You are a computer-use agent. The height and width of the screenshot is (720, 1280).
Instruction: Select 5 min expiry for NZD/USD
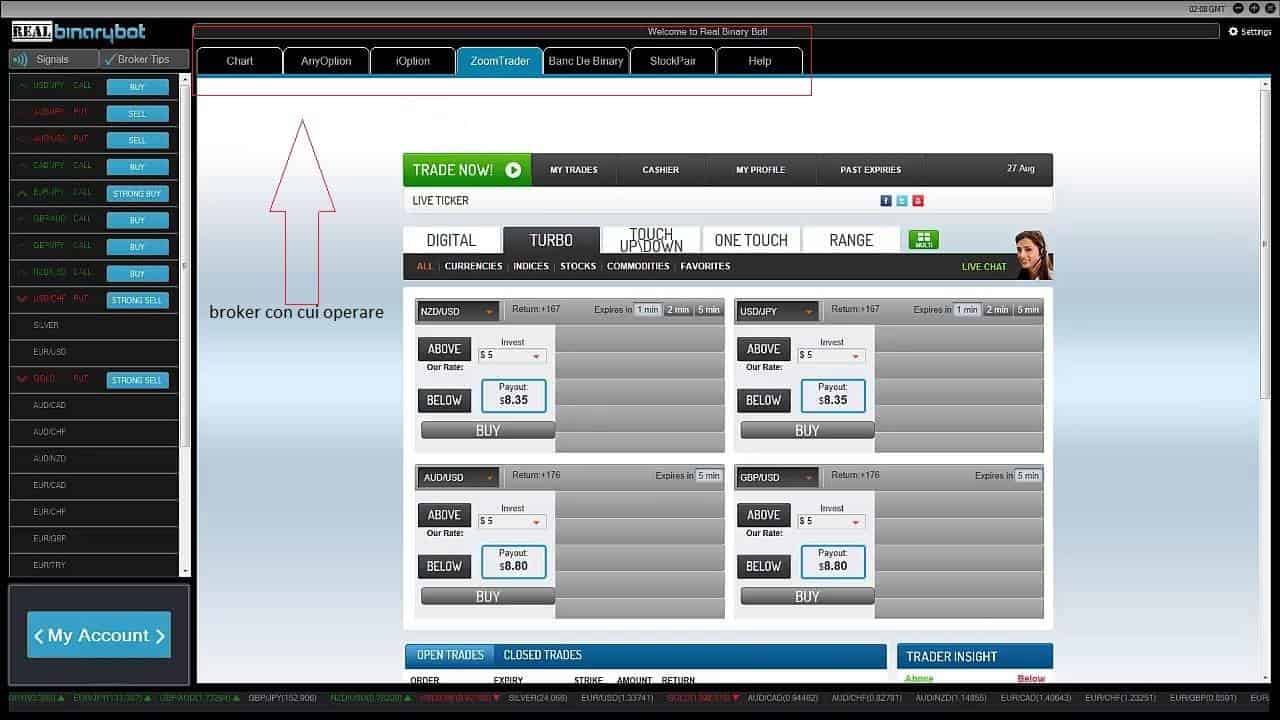[709, 310]
